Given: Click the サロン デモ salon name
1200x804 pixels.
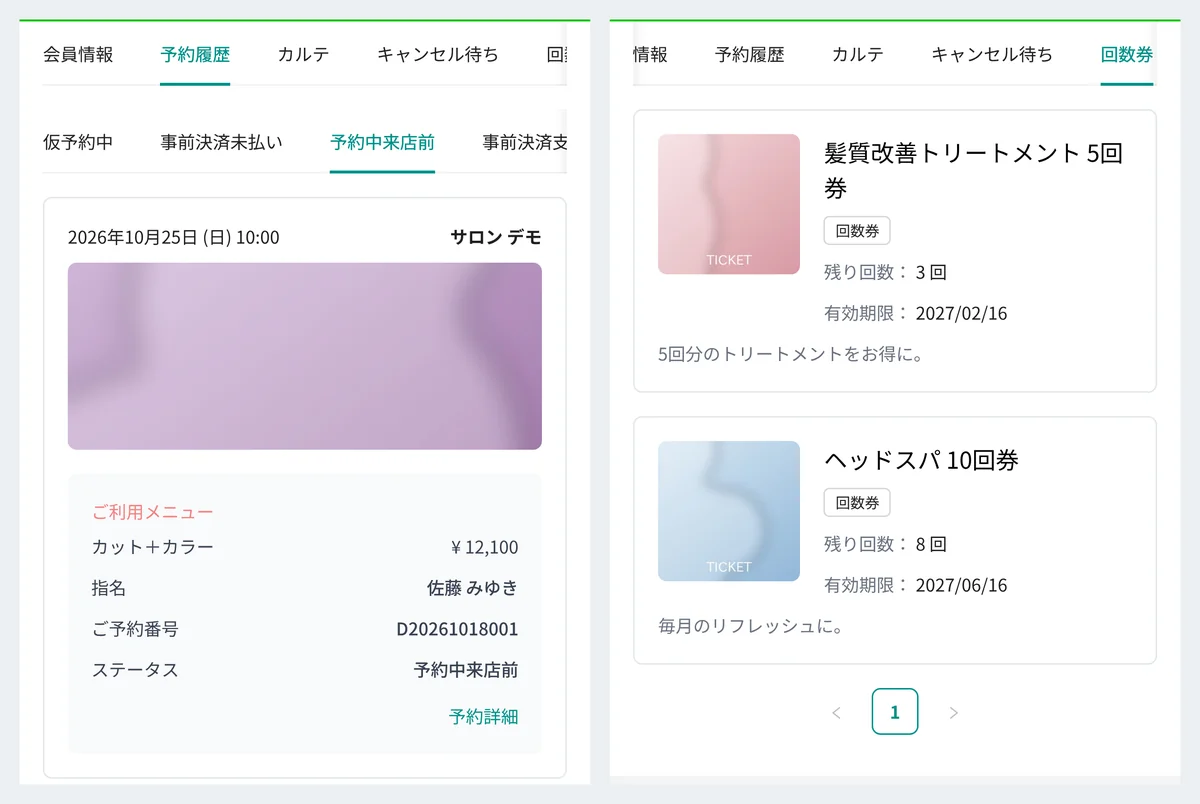Looking at the screenshot, I should click(x=496, y=238).
